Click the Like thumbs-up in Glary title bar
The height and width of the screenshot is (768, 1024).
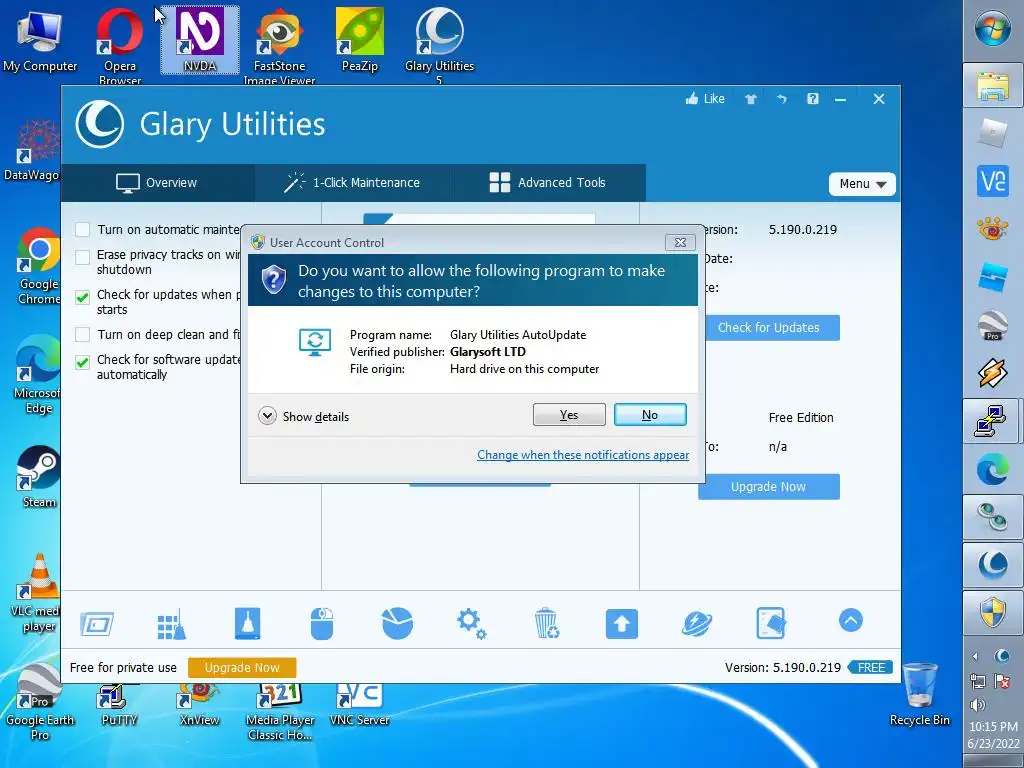coord(705,99)
